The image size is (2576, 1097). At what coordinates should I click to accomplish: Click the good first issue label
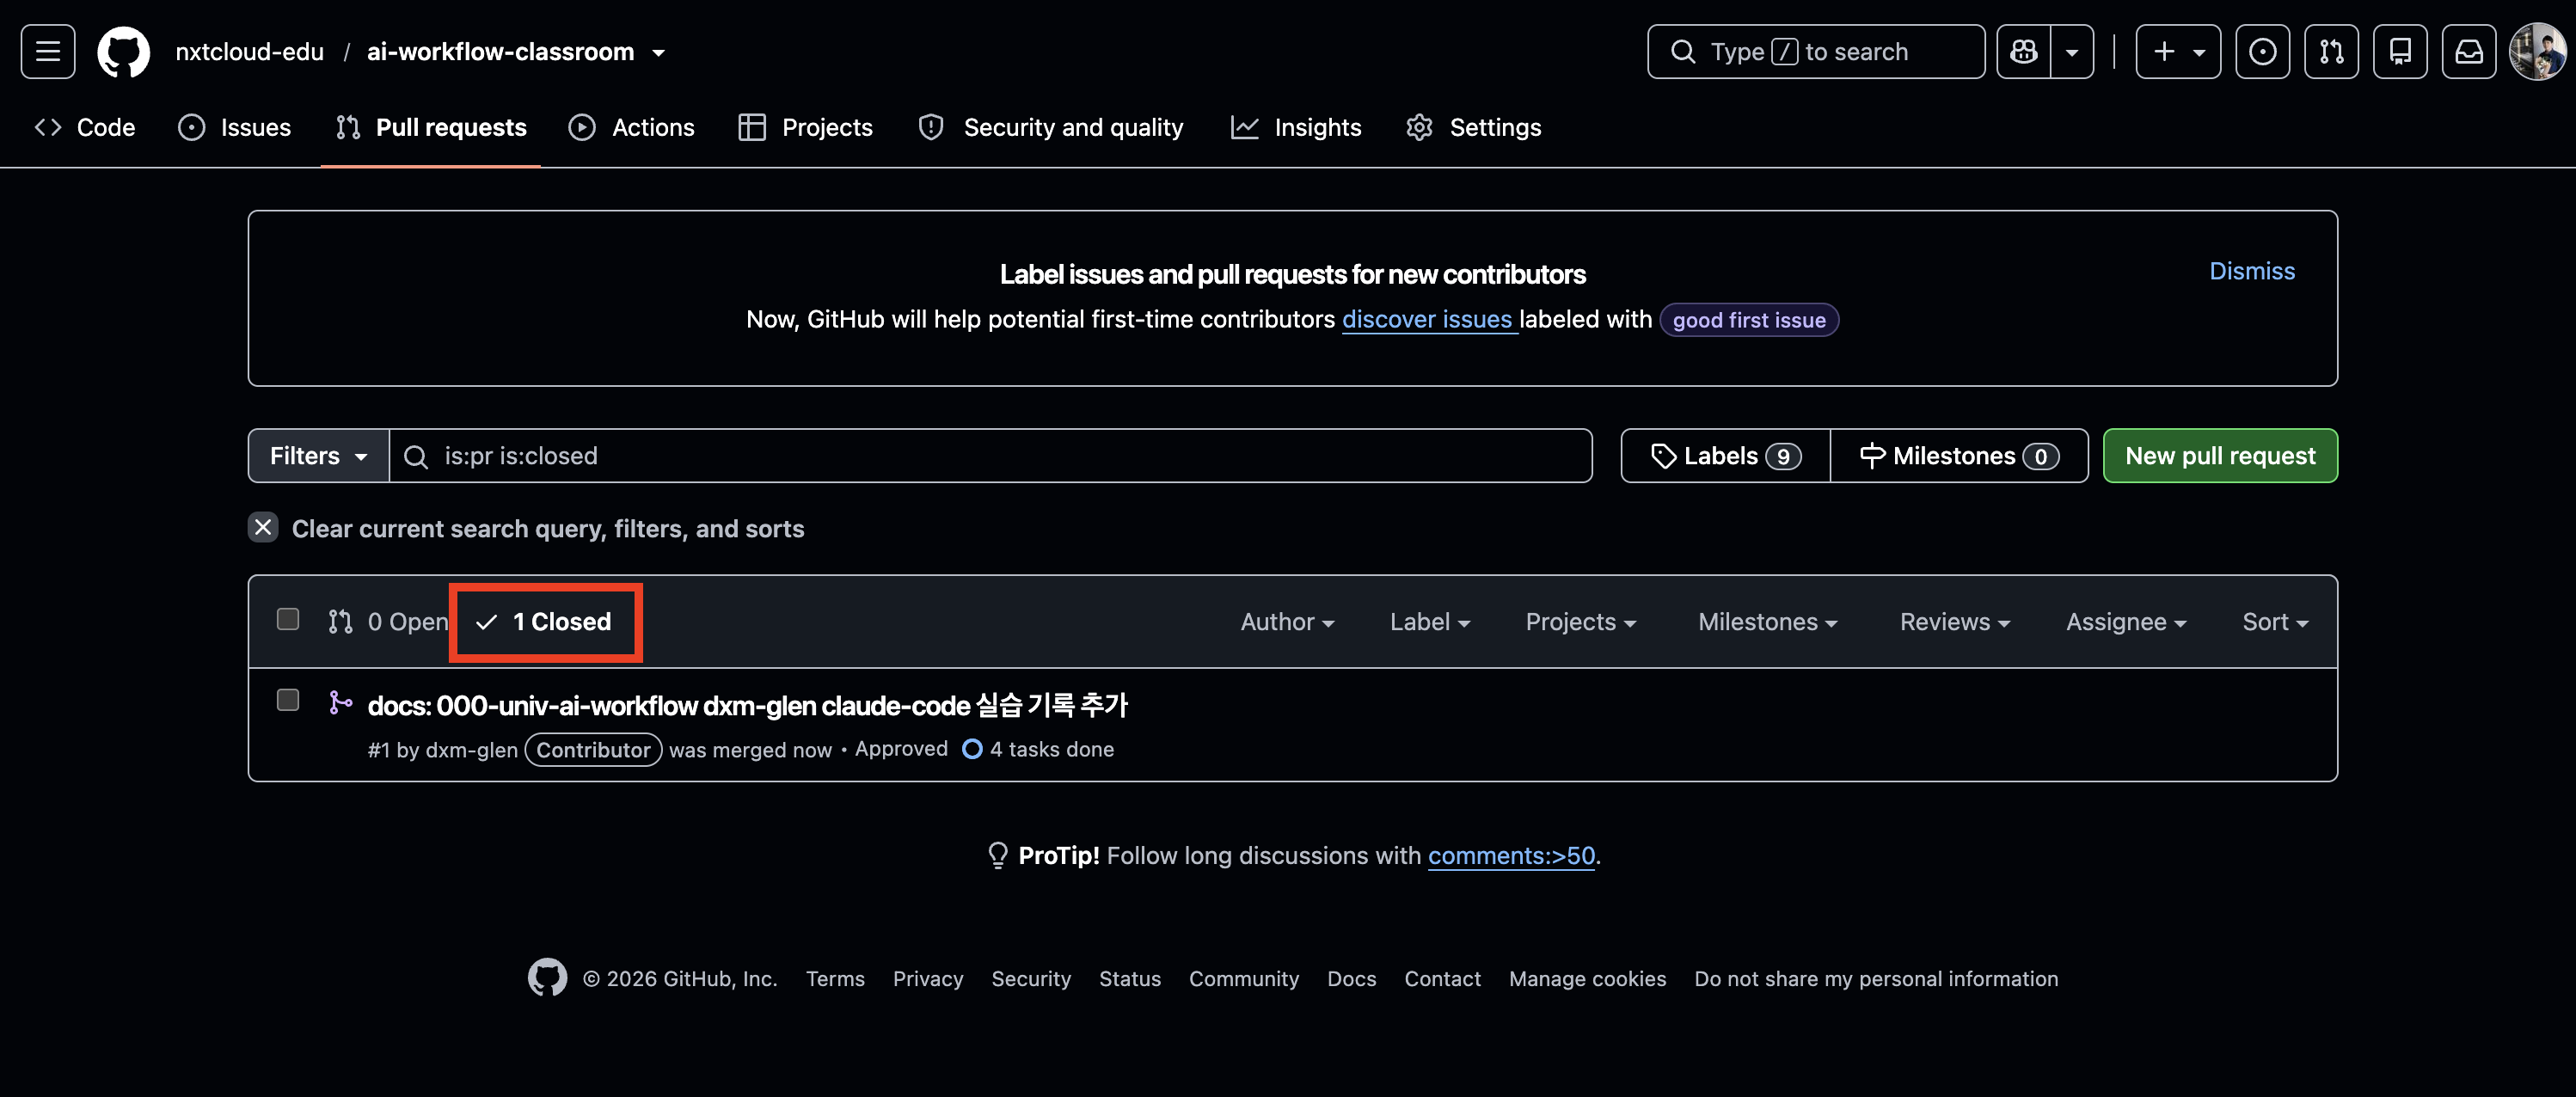point(1749,320)
